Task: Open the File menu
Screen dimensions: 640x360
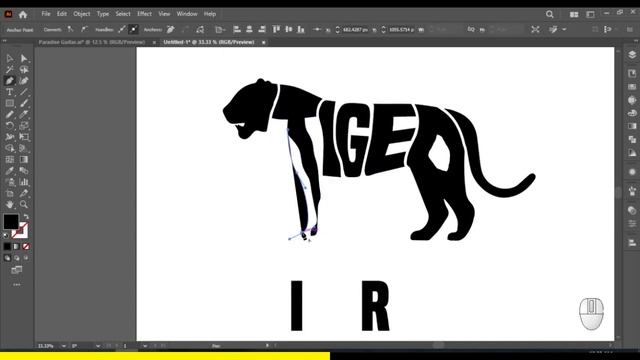Action: tap(46, 14)
